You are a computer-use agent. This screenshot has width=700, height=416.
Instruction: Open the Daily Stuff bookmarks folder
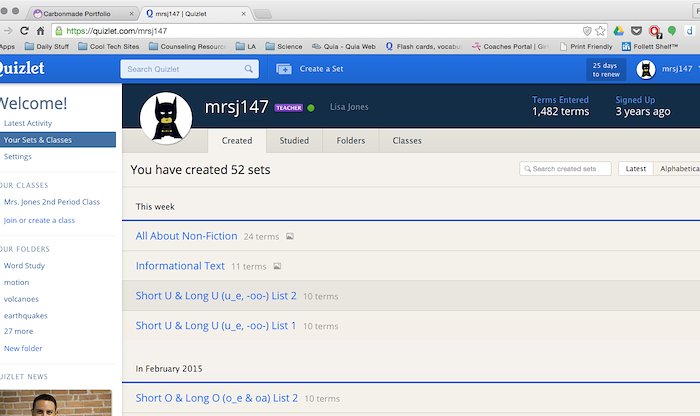point(47,46)
